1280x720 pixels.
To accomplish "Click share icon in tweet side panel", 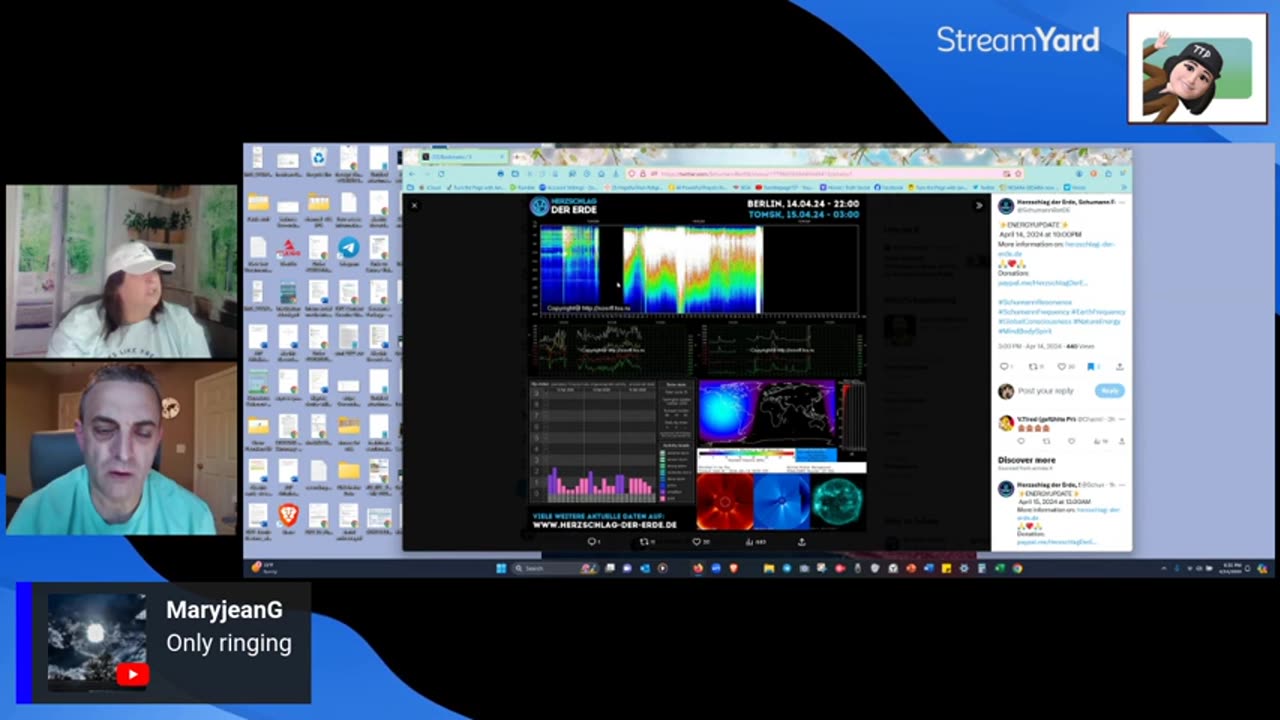I will tap(1119, 366).
